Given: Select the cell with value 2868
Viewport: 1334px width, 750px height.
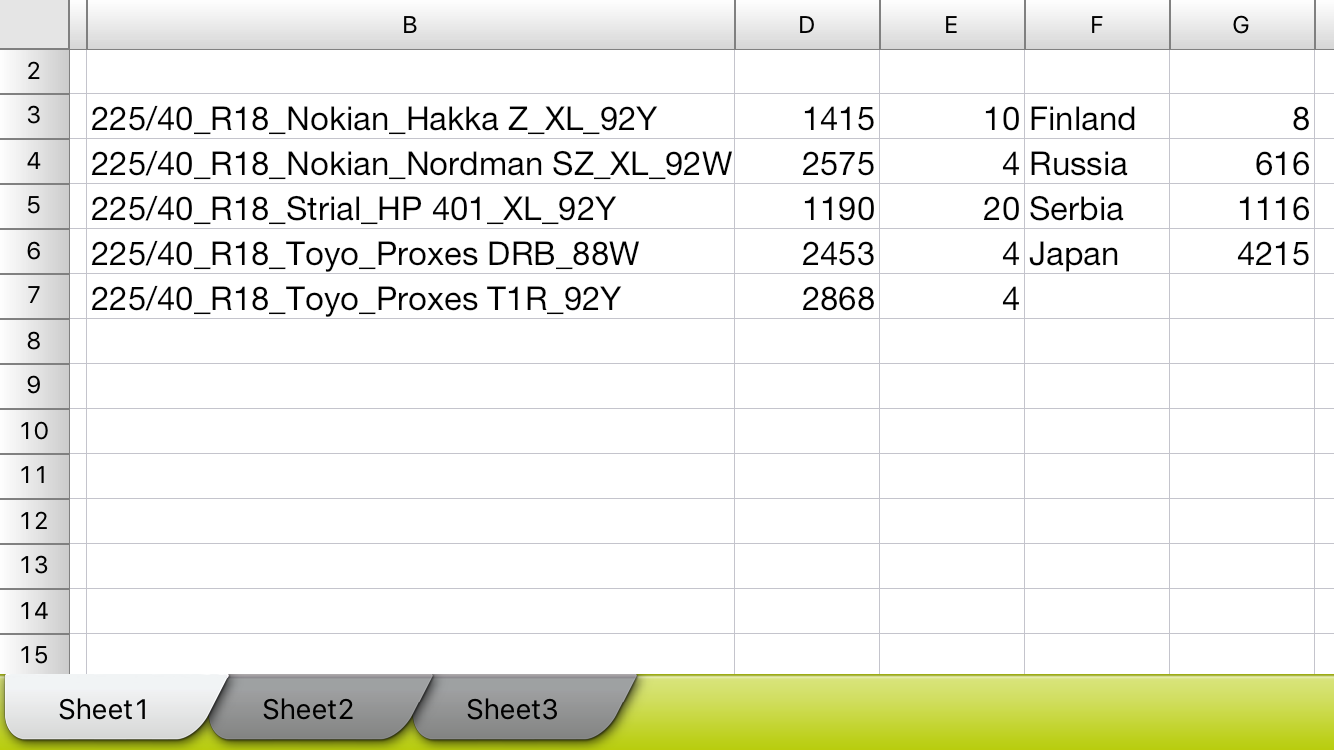Looking at the screenshot, I should [807, 299].
